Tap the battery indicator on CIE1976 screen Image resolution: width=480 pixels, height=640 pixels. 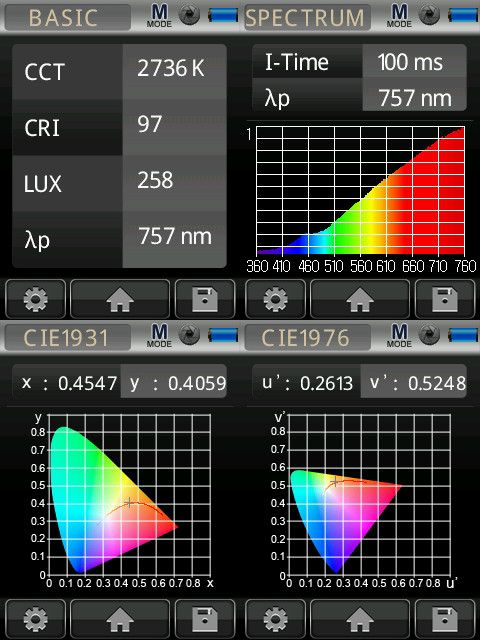(463, 335)
